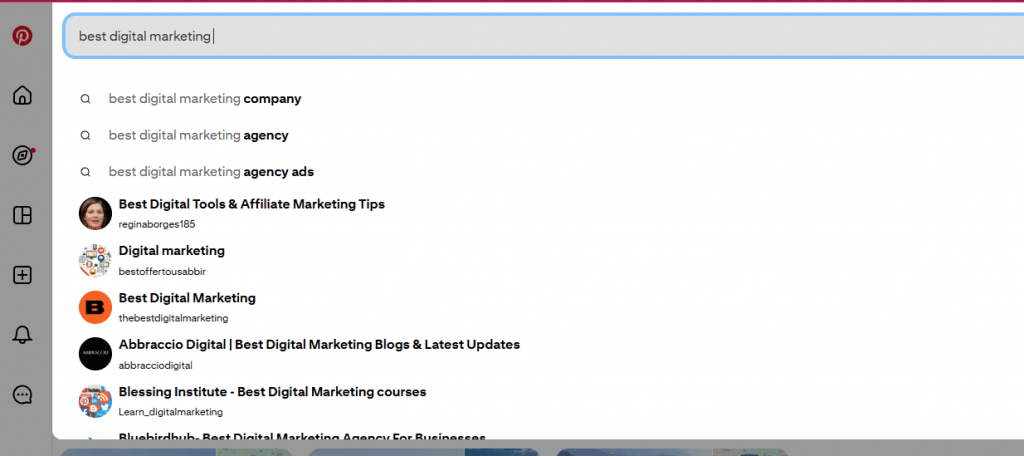This screenshot has width=1024, height=456.
Task: Open 'Best Digital Tools & Affiliate Marketing Tips' profile
Action: pos(251,204)
